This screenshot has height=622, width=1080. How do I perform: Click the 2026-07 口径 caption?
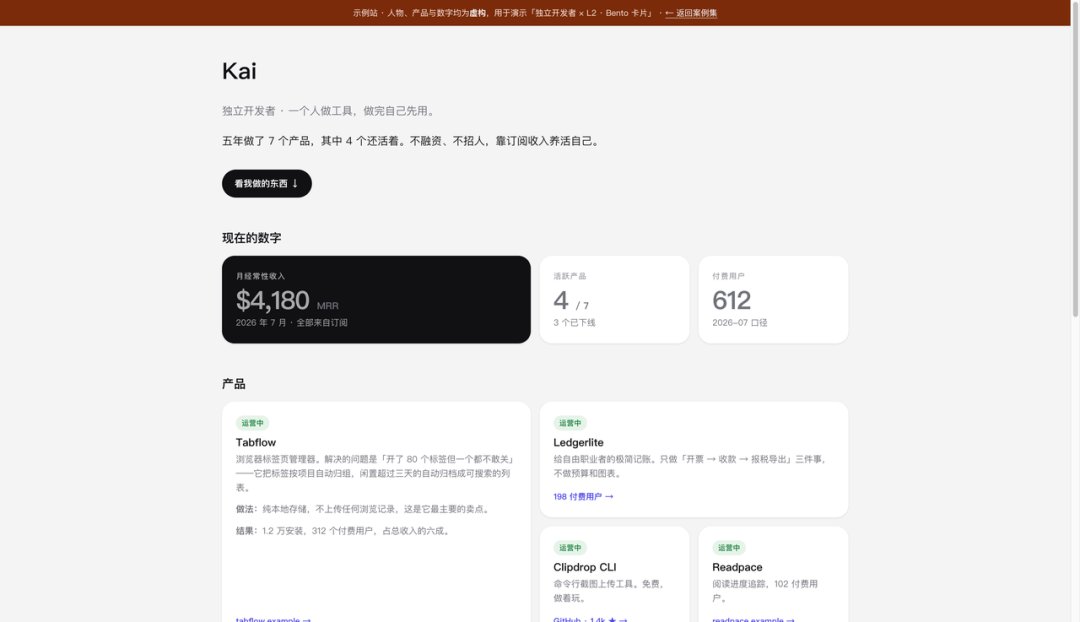pos(740,322)
